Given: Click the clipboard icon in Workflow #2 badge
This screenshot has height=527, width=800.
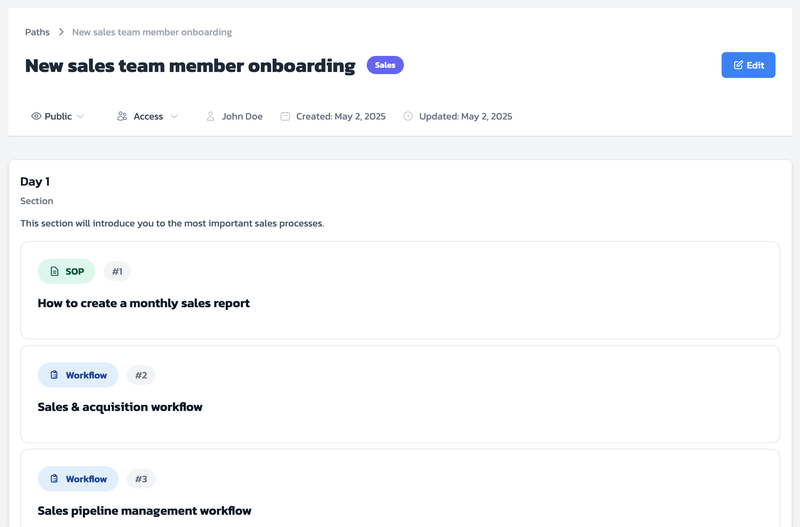Looking at the screenshot, I should click(x=55, y=376).
